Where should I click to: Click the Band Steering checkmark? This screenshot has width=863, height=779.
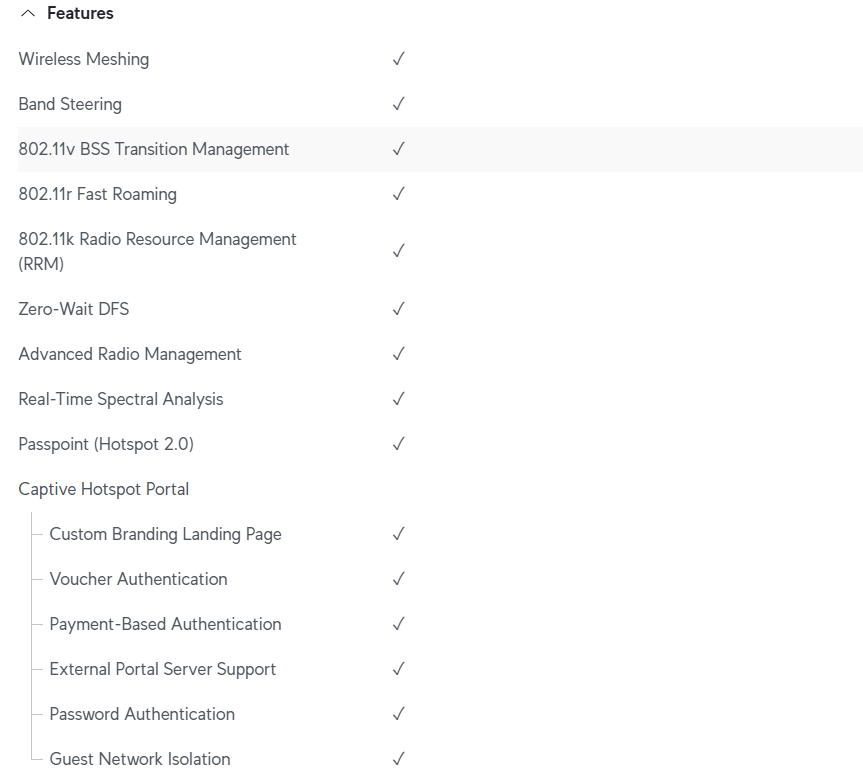[398, 104]
